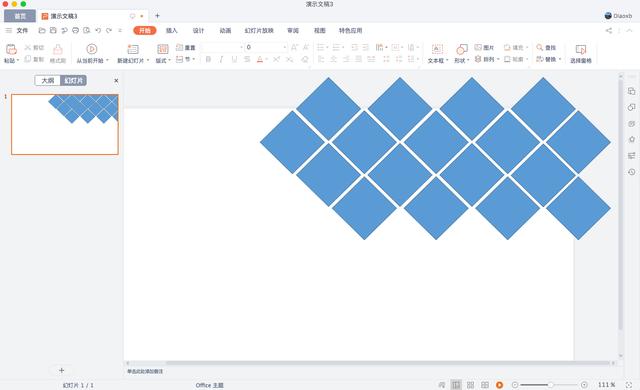Click the Picture (图片) insert button
Screen dimensions: 640x390
[x=484, y=47]
